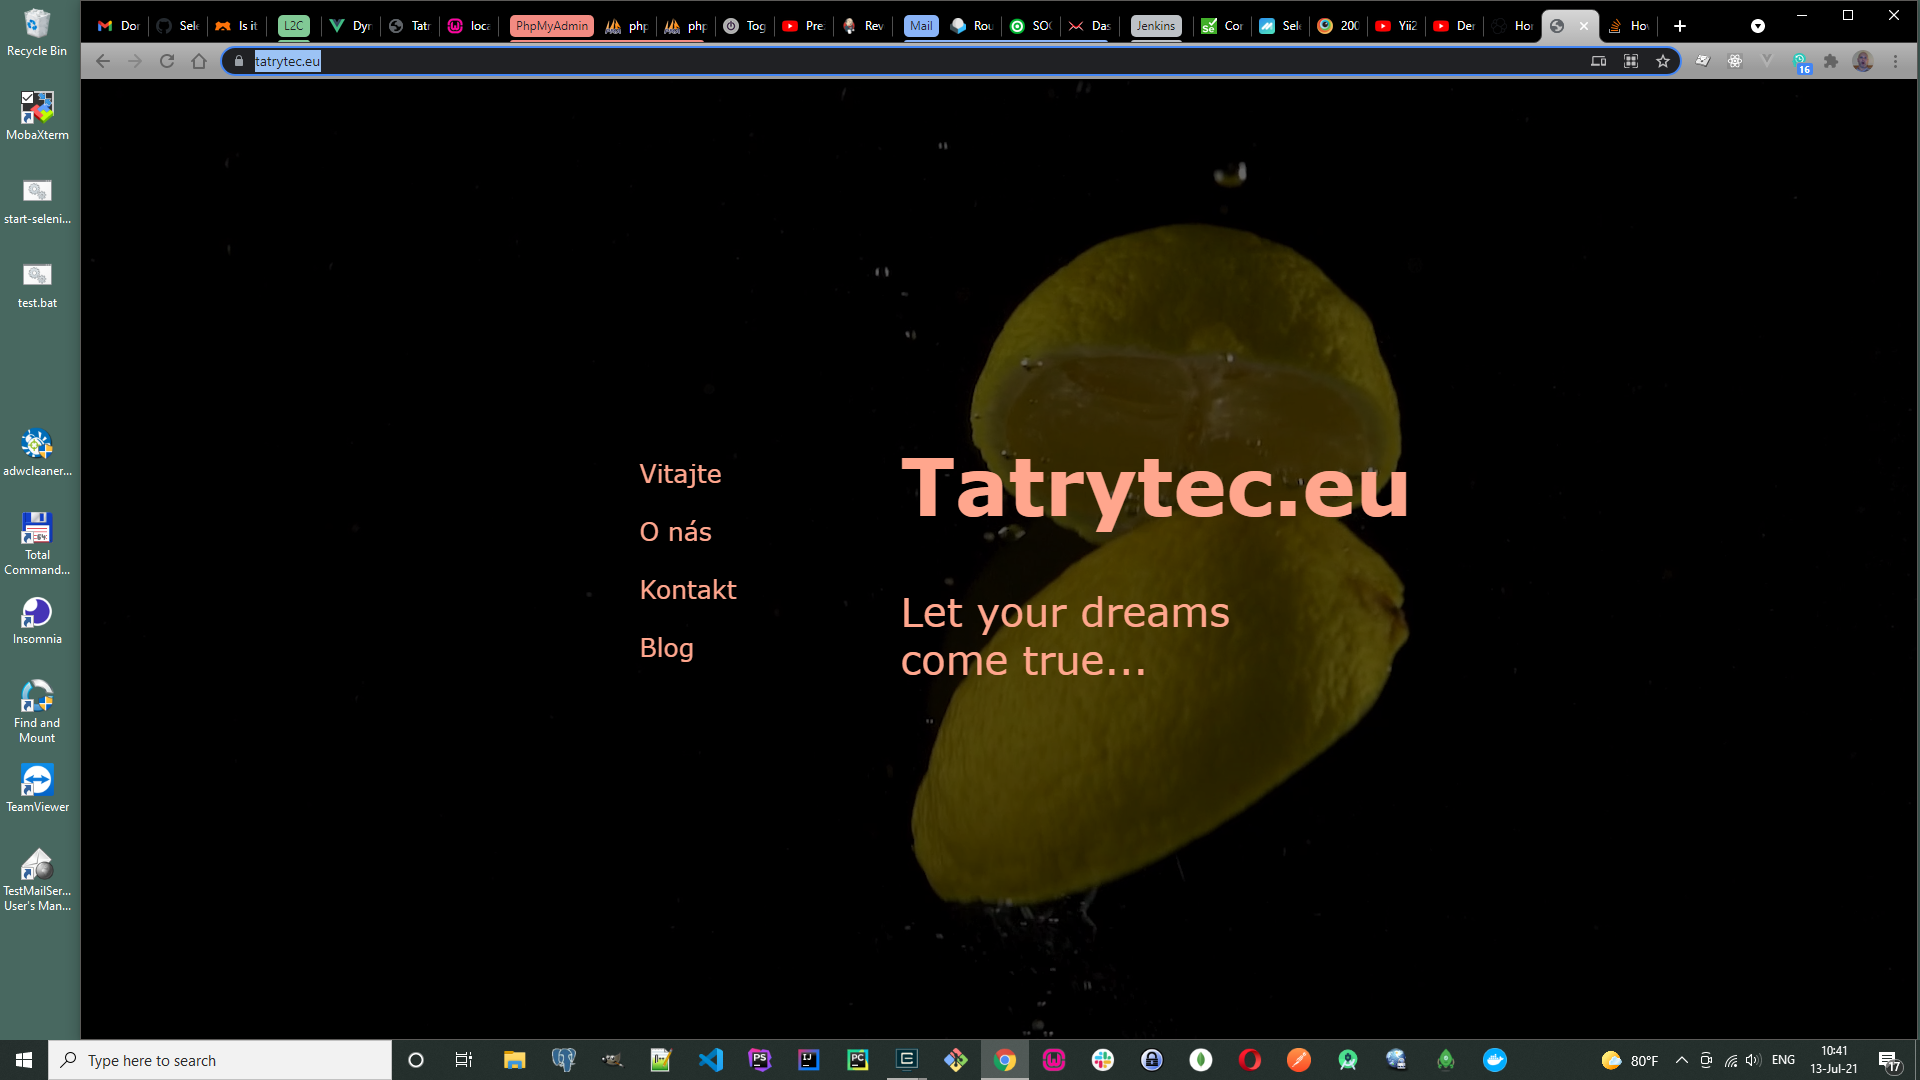Bookmark this page with star icon
The width and height of the screenshot is (1920, 1080).
(x=1663, y=61)
